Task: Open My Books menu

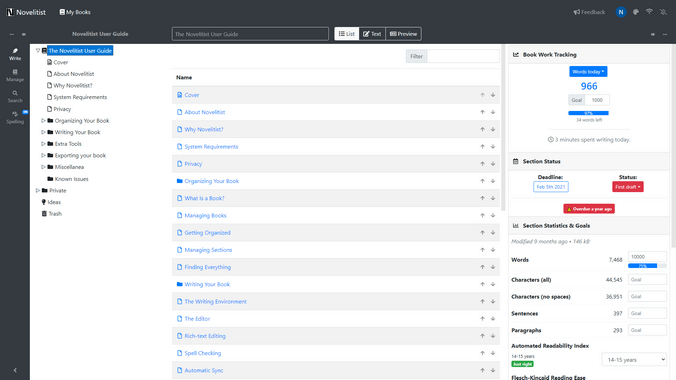Action: [75, 12]
